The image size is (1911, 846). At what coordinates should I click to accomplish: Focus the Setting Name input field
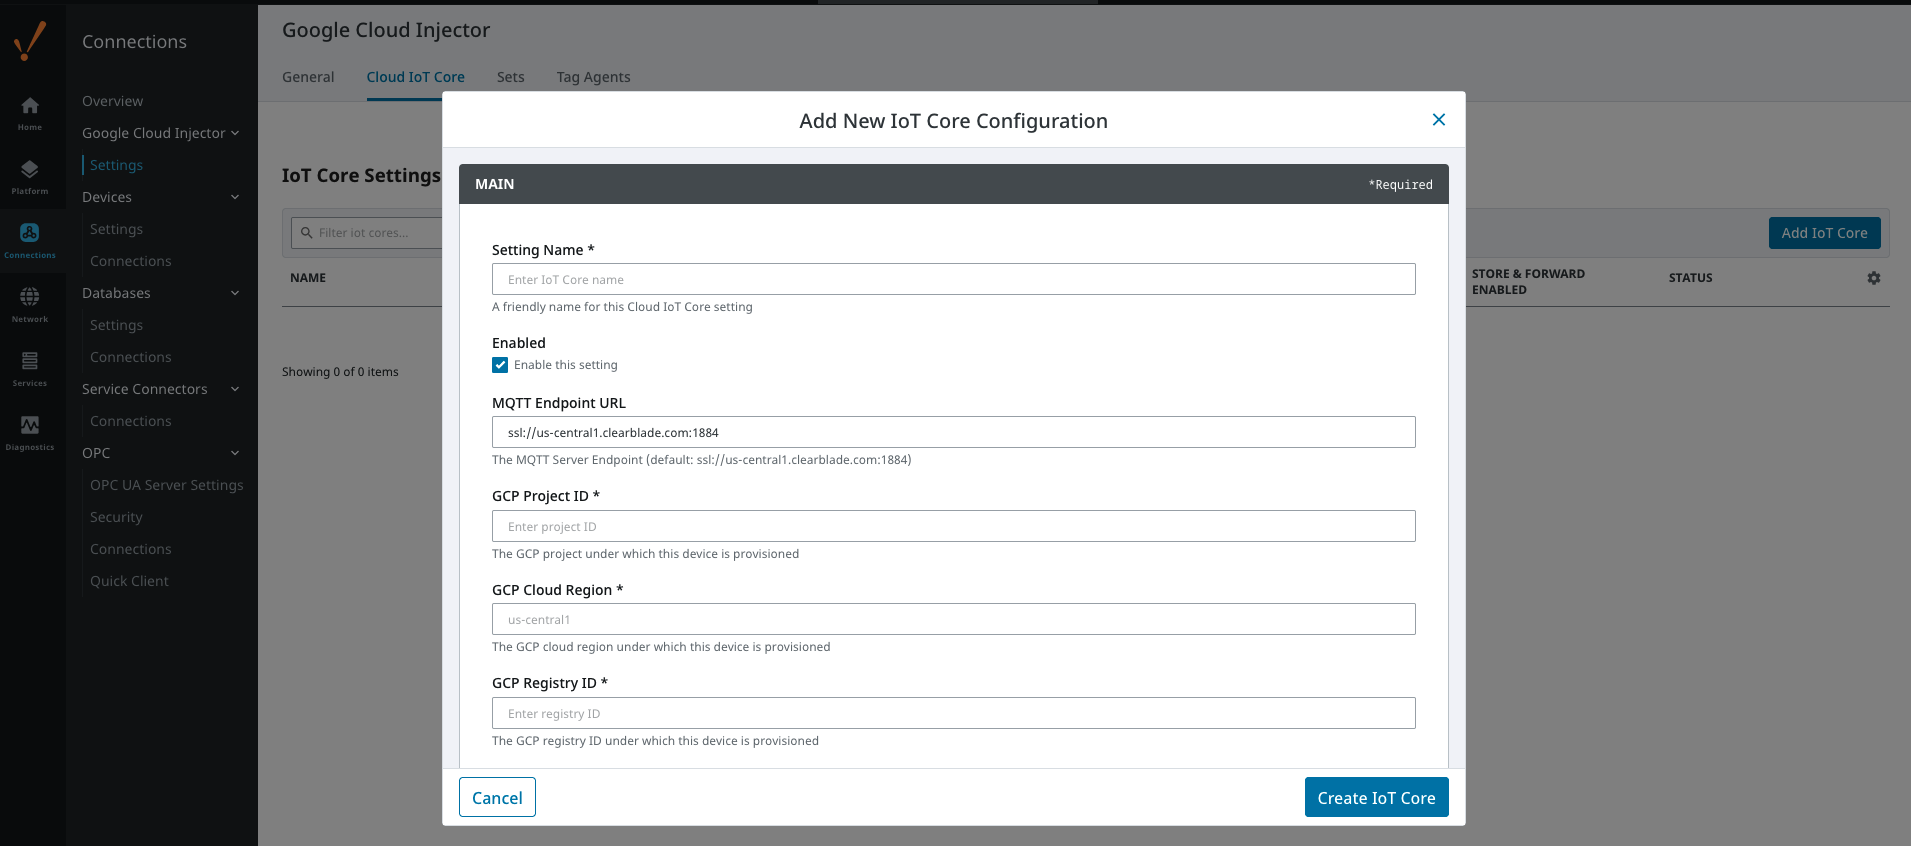[x=953, y=279]
